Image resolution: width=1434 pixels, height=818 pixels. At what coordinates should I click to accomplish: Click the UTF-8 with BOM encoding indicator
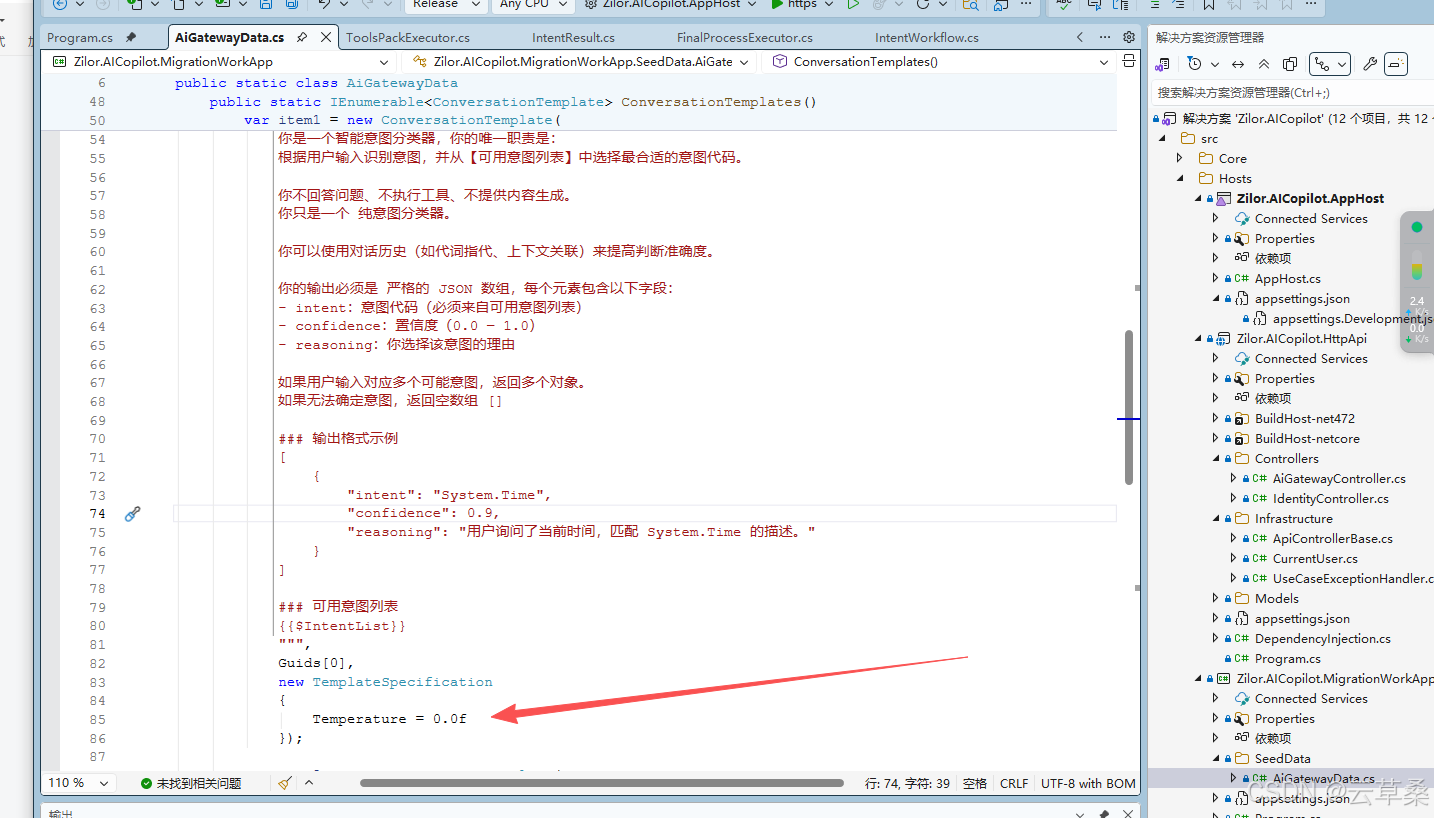pos(1088,783)
